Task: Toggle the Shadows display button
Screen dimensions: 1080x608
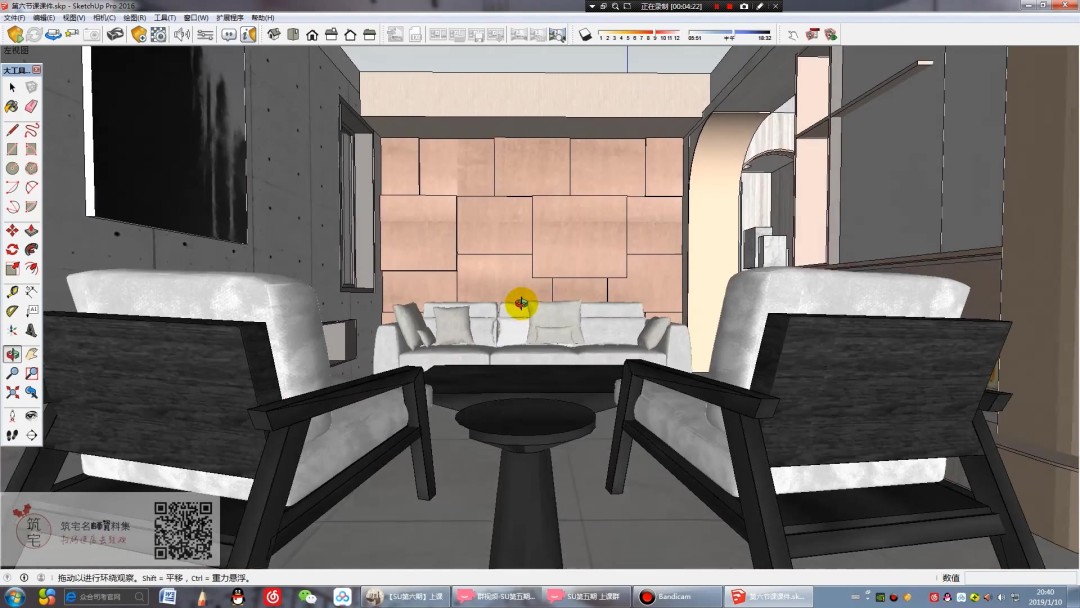Action: pos(585,34)
